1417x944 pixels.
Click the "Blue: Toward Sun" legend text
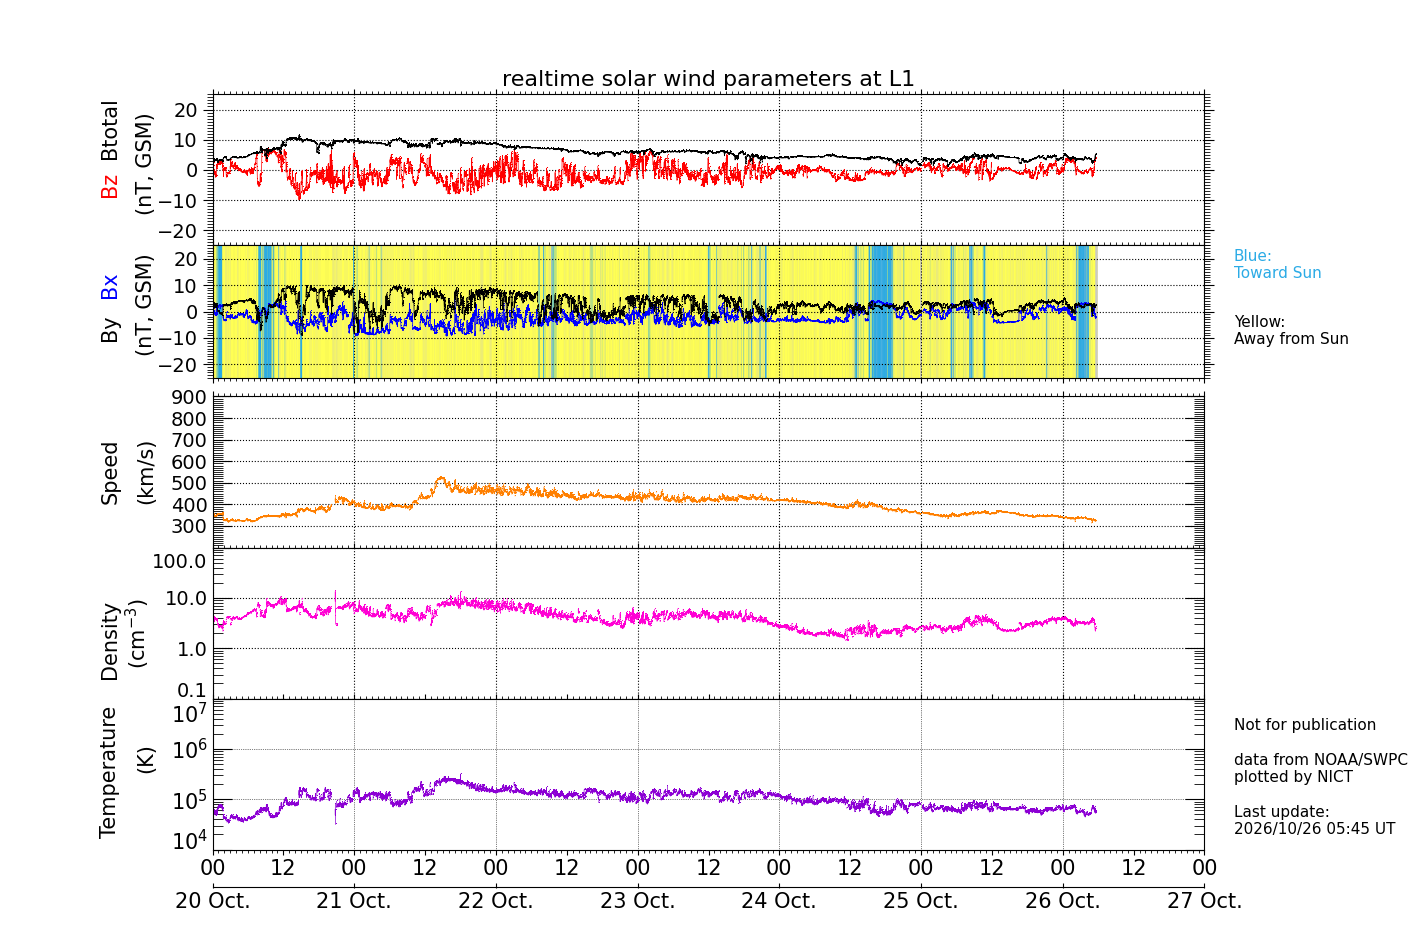(x=1277, y=265)
